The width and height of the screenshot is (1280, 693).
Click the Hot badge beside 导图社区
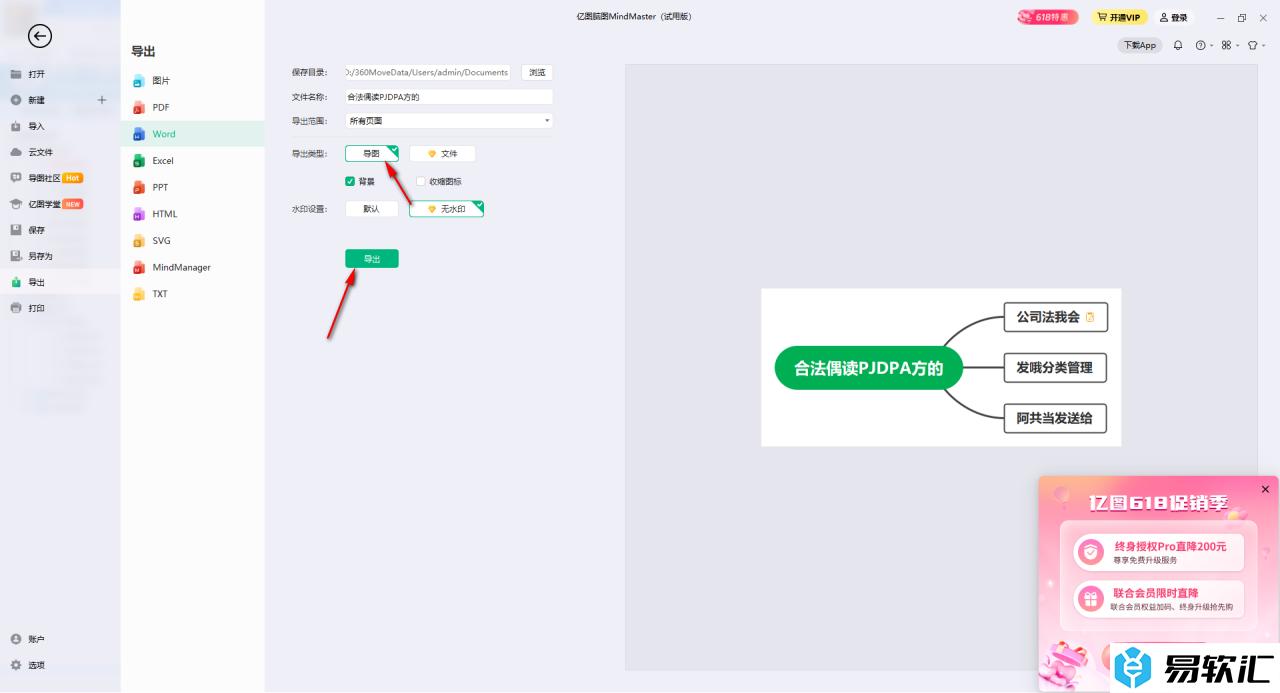73,178
